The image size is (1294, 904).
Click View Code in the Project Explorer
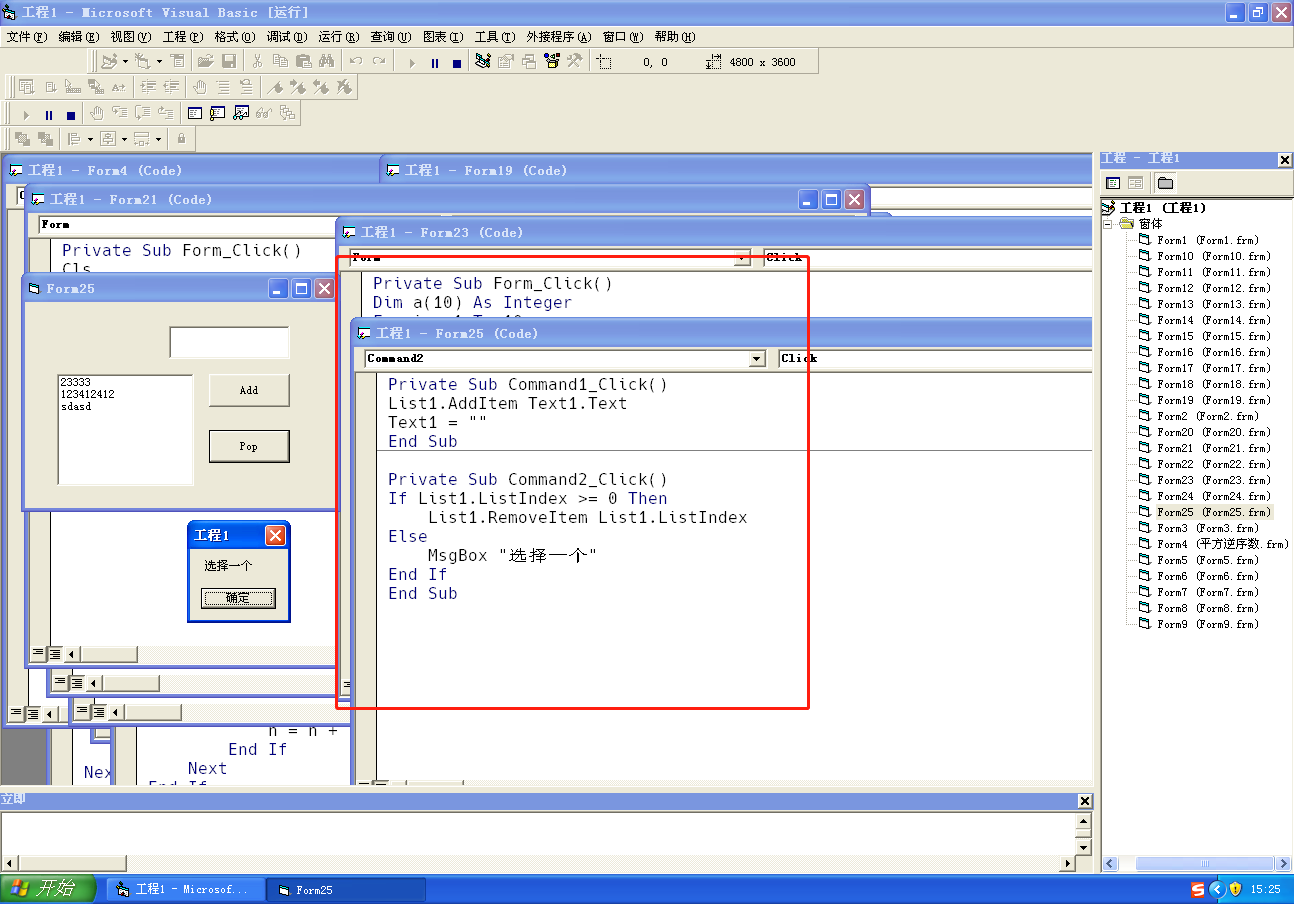click(1113, 183)
